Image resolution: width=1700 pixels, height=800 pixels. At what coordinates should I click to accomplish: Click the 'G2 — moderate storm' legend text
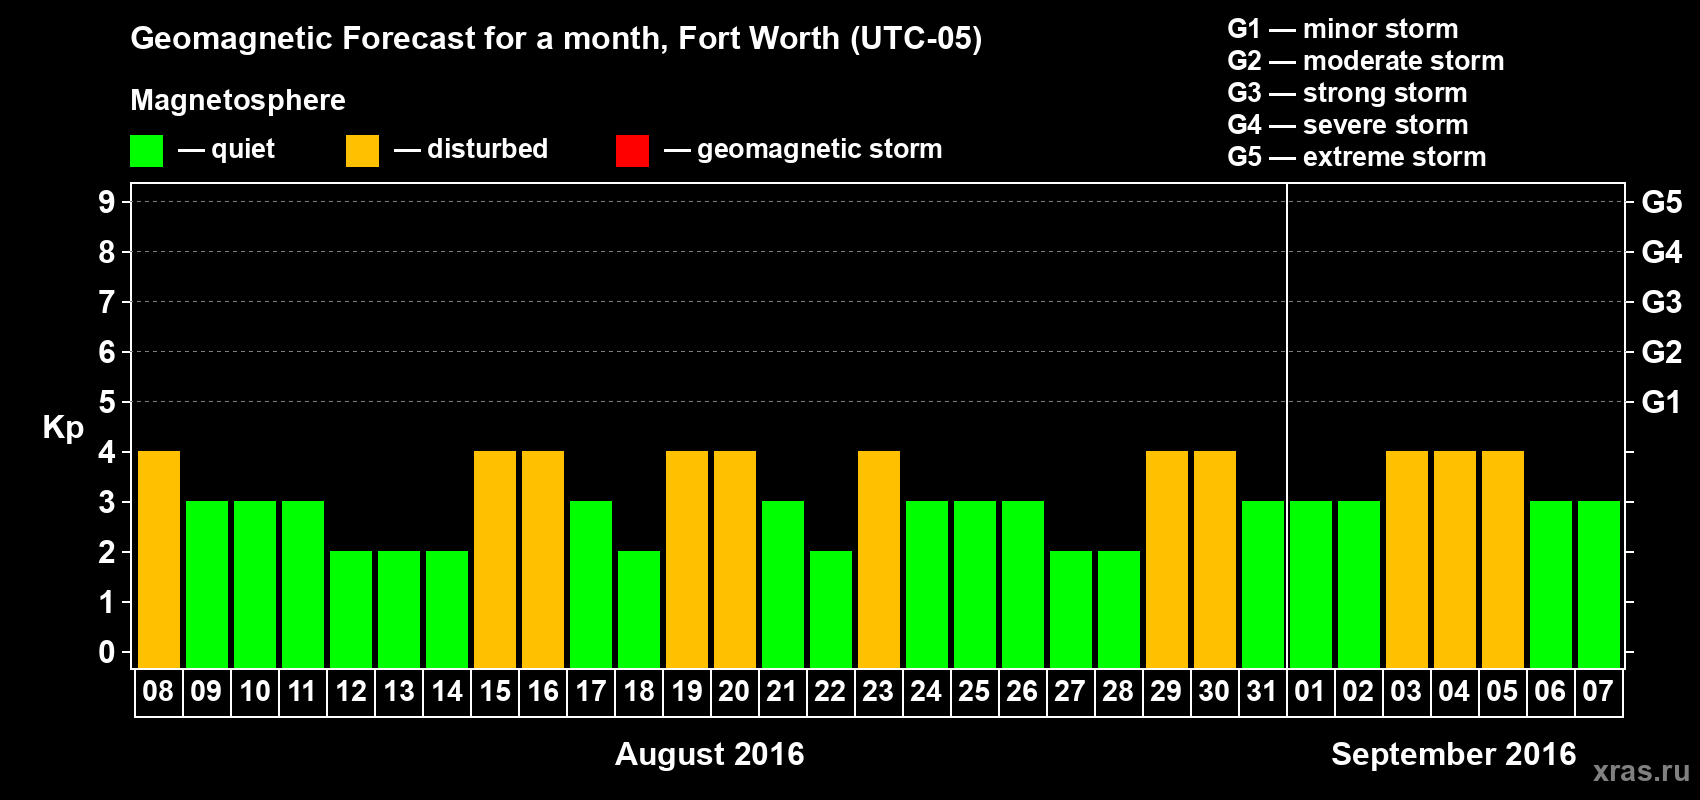(1366, 61)
